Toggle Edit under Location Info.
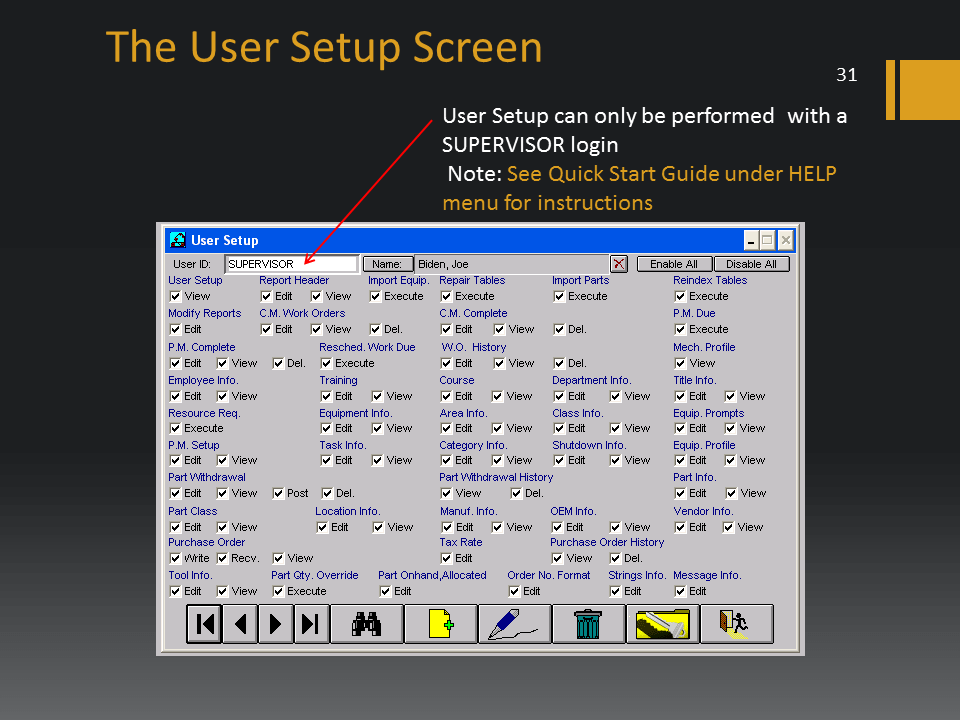This screenshot has width=960, height=720. tap(322, 527)
